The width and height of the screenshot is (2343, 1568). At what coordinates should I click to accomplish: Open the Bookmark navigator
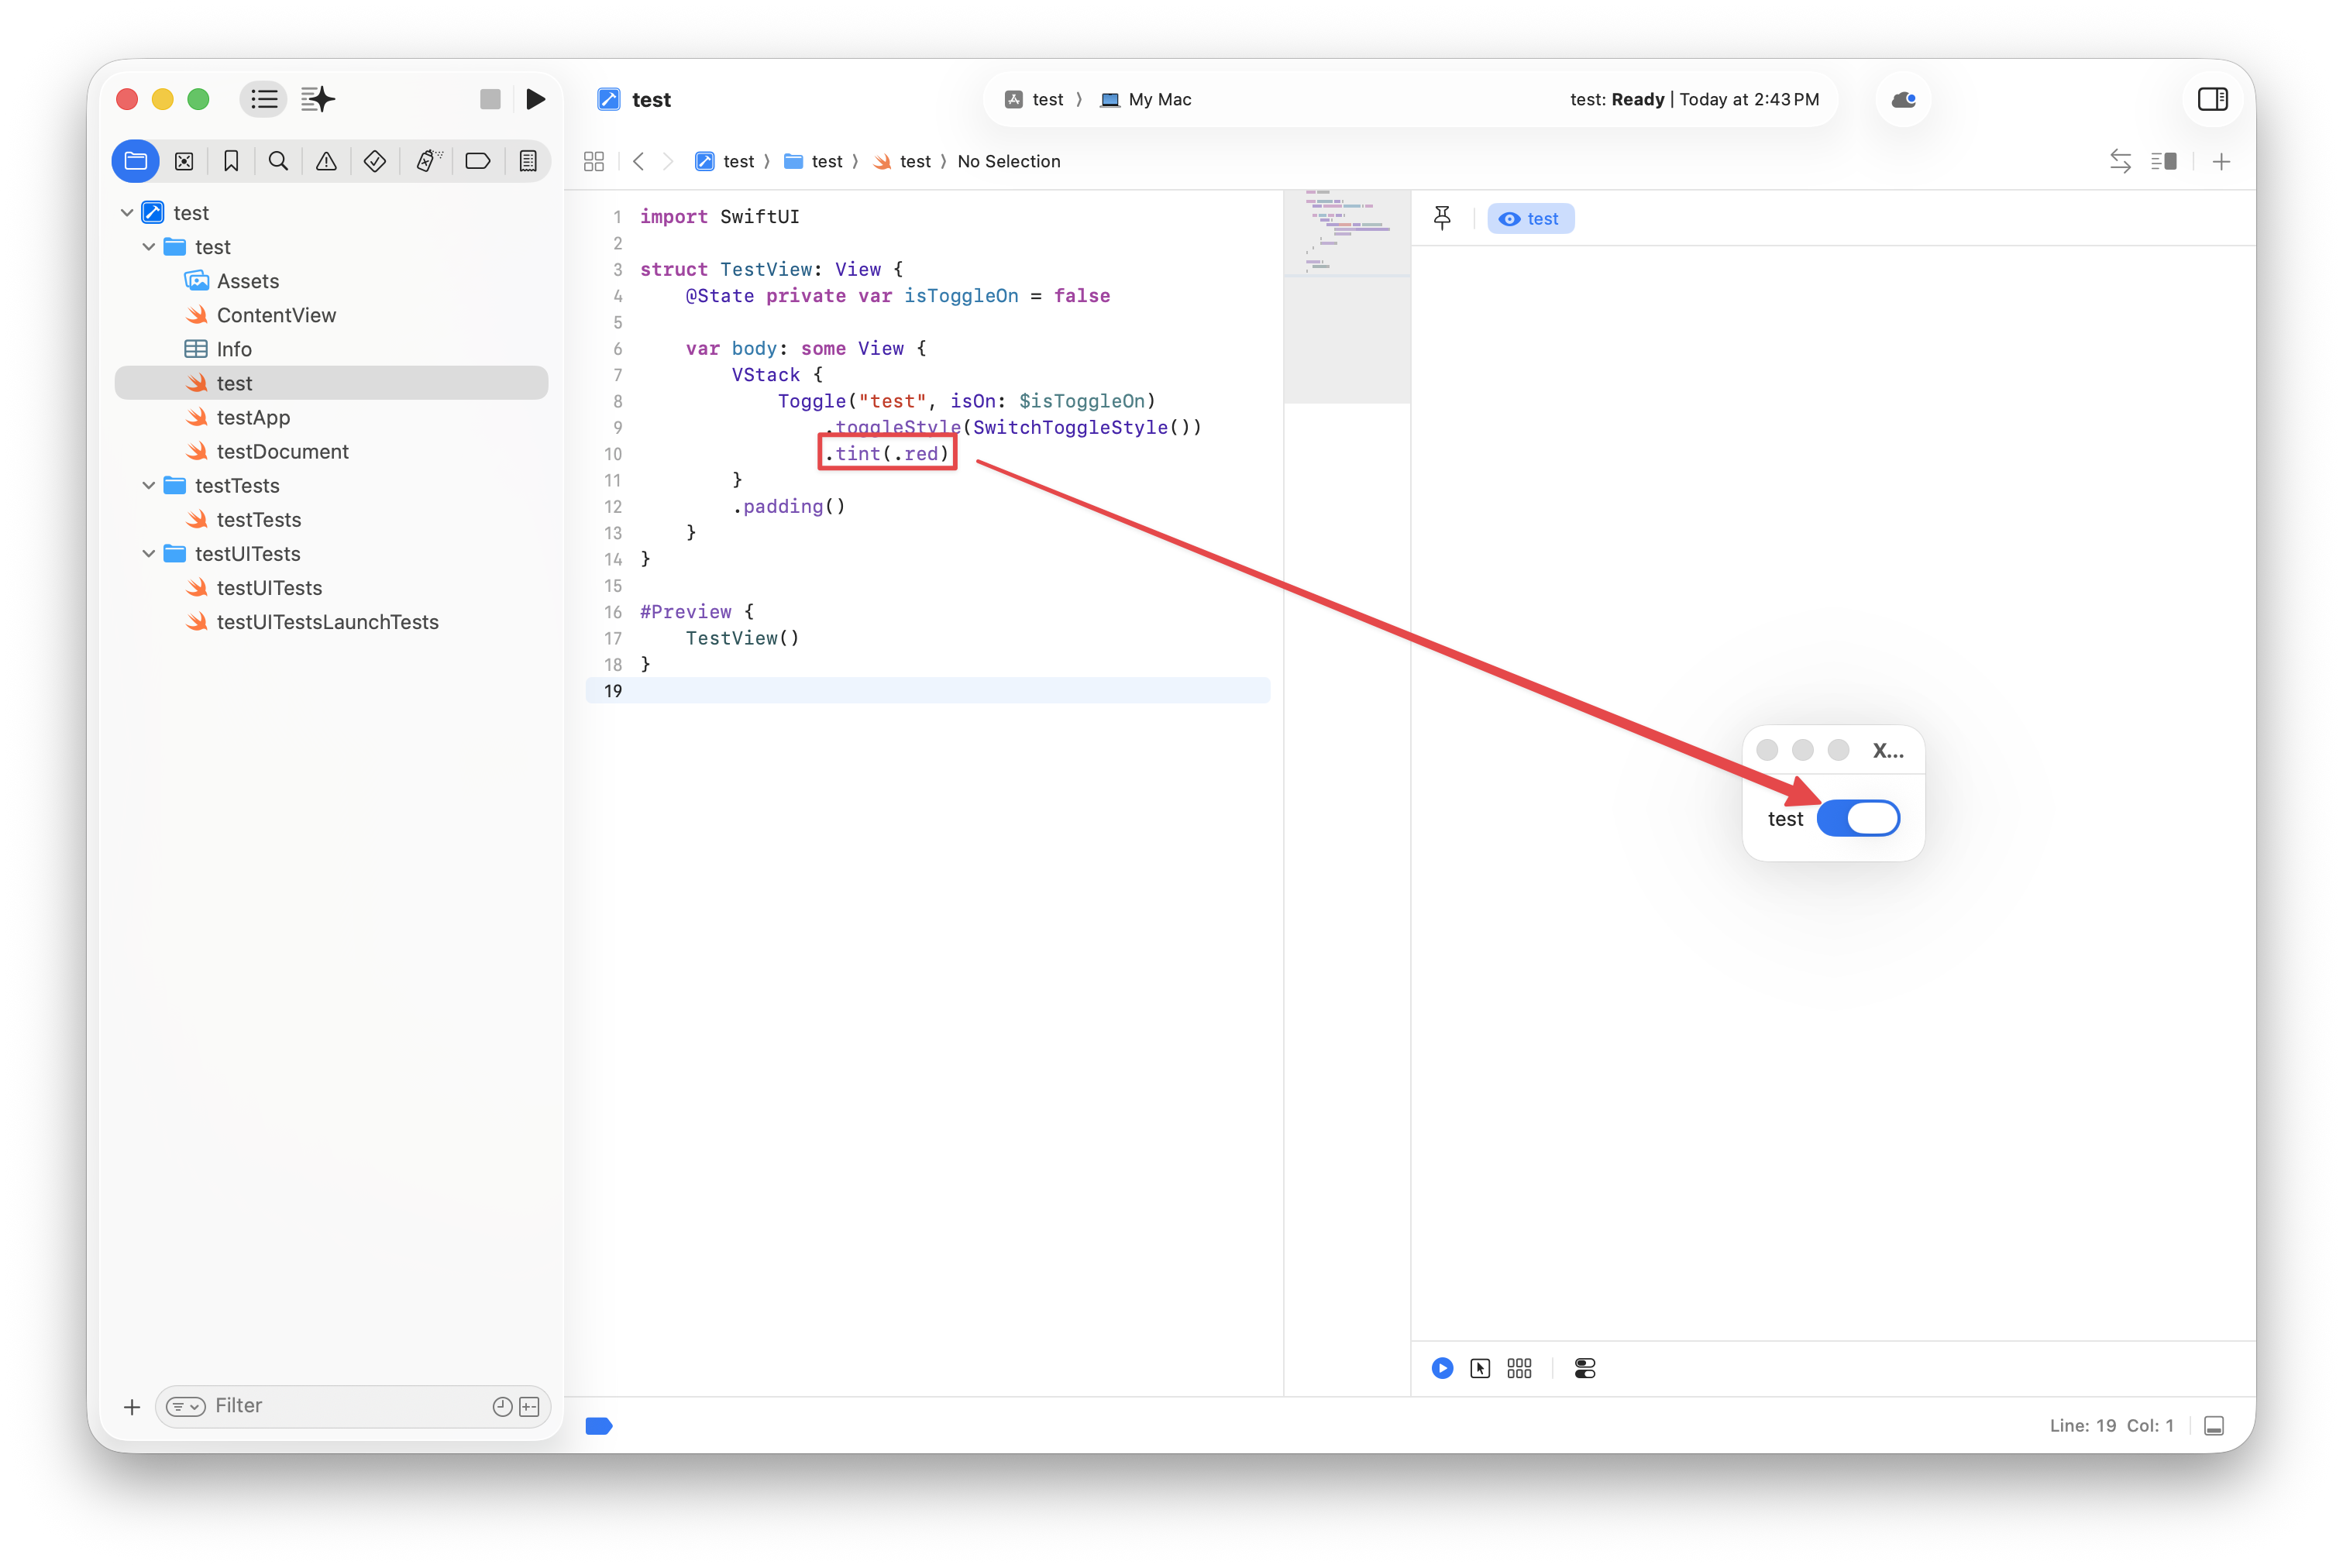point(231,161)
